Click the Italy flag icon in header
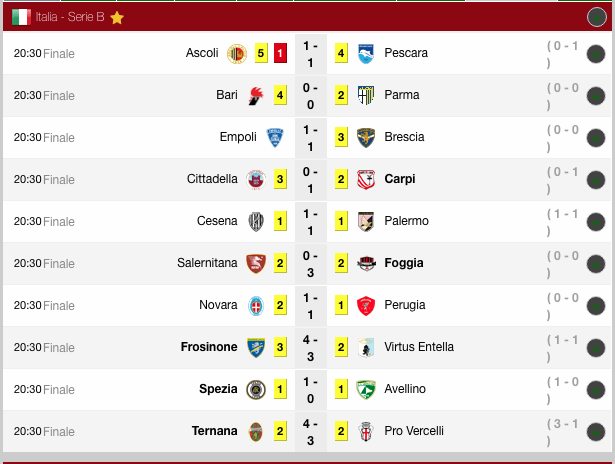Image resolution: width=615 pixels, height=464 pixels. tap(21, 17)
